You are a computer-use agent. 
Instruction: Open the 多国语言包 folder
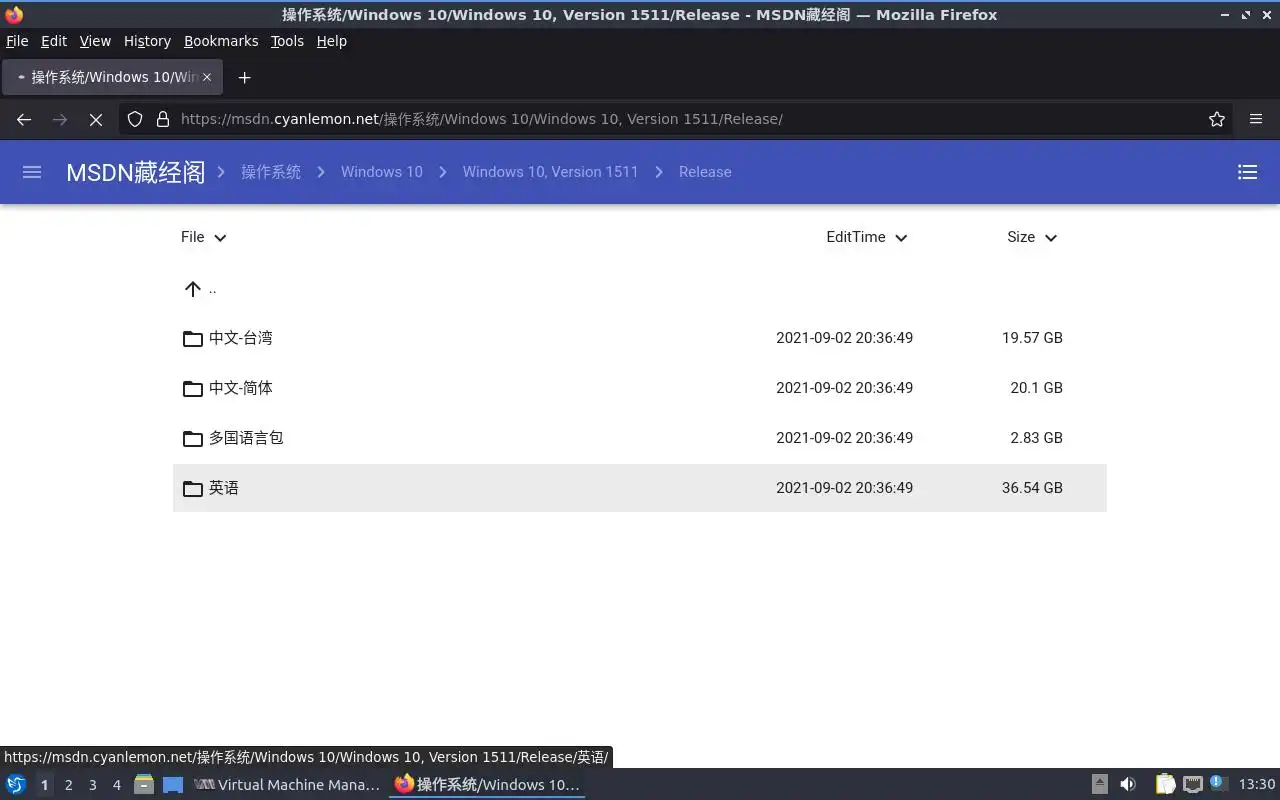point(640,438)
